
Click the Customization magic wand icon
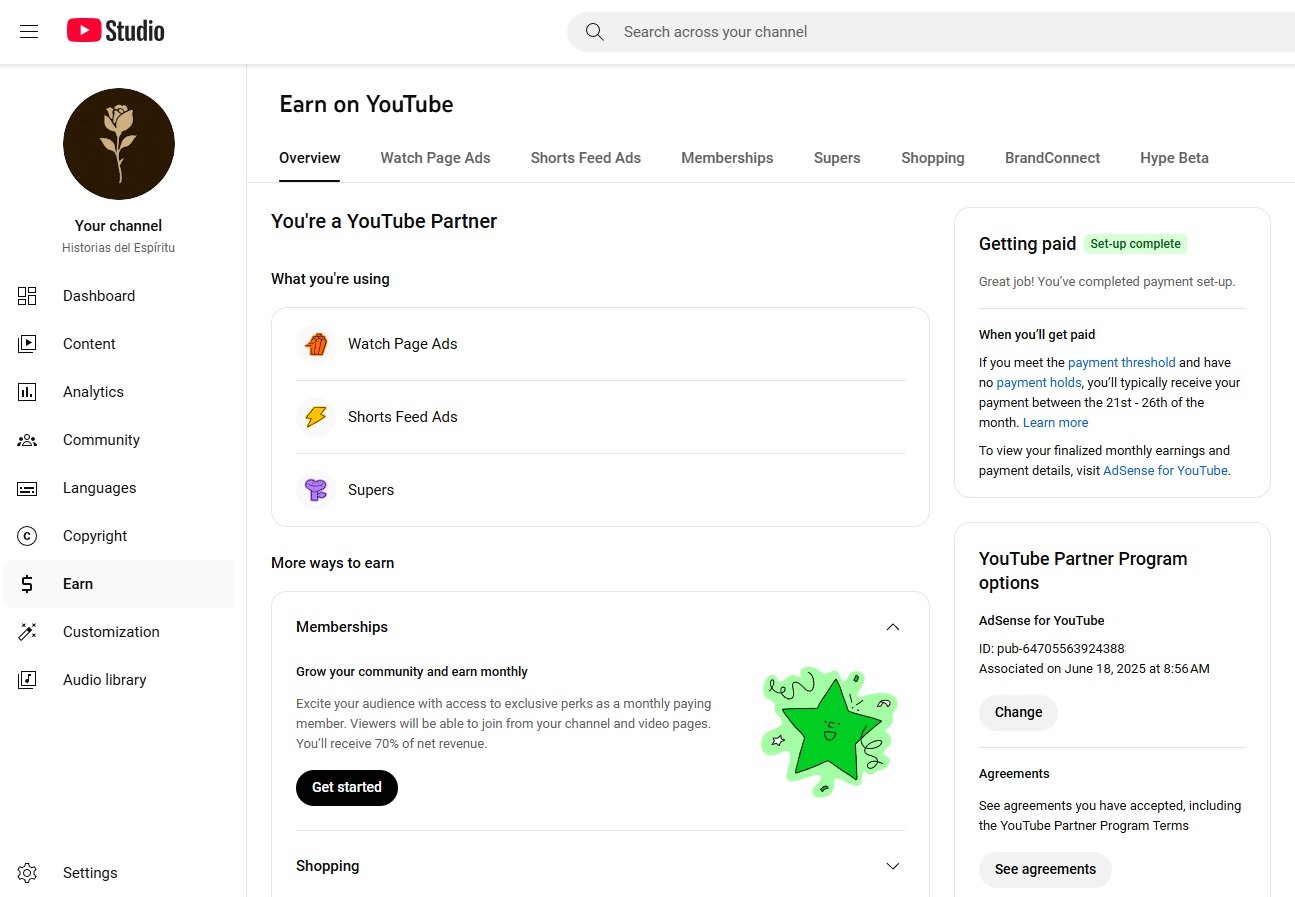27,632
